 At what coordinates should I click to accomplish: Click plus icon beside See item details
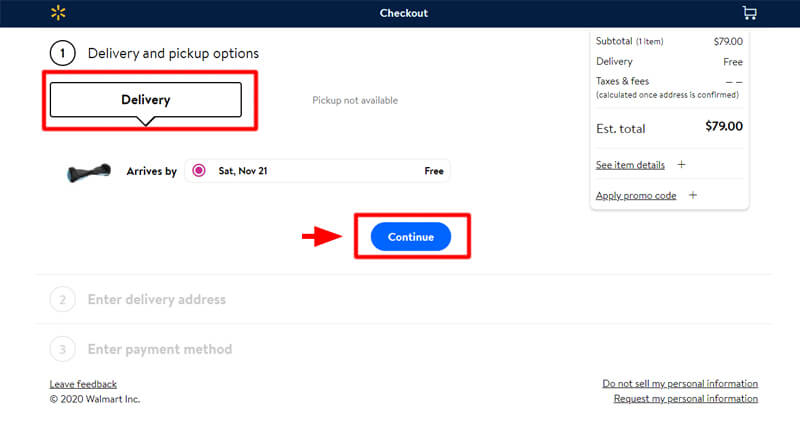(681, 164)
